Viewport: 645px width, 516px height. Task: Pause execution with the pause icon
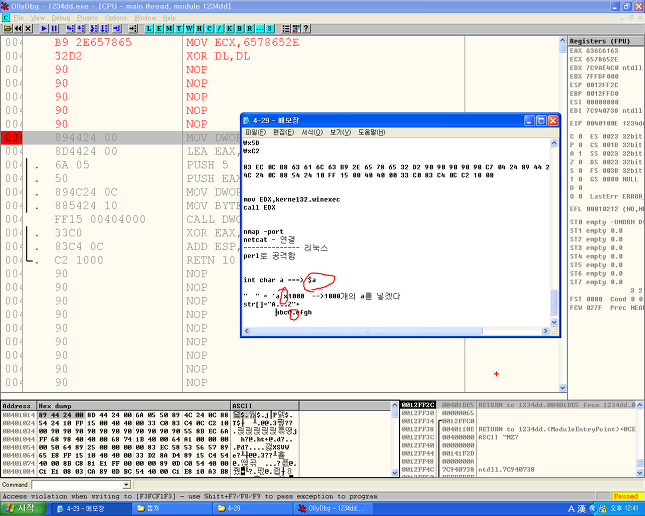pos(54,28)
